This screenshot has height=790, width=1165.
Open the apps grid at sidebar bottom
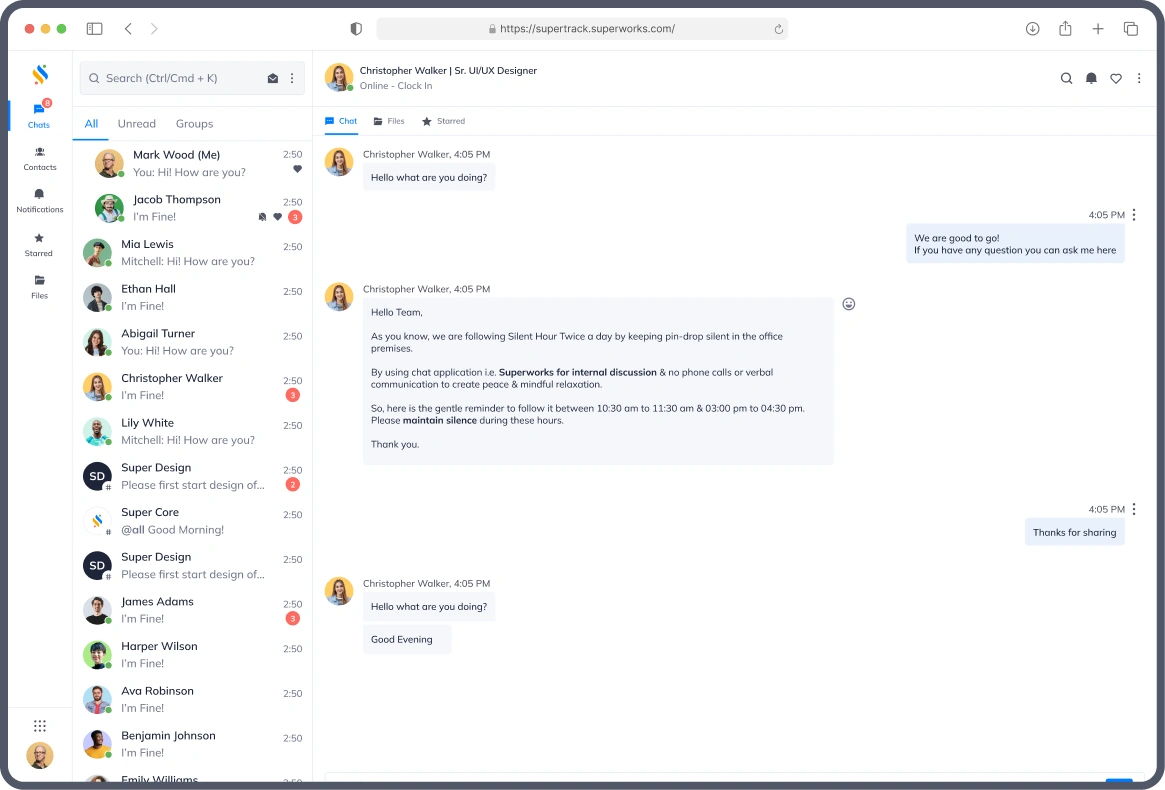(x=40, y=725)
